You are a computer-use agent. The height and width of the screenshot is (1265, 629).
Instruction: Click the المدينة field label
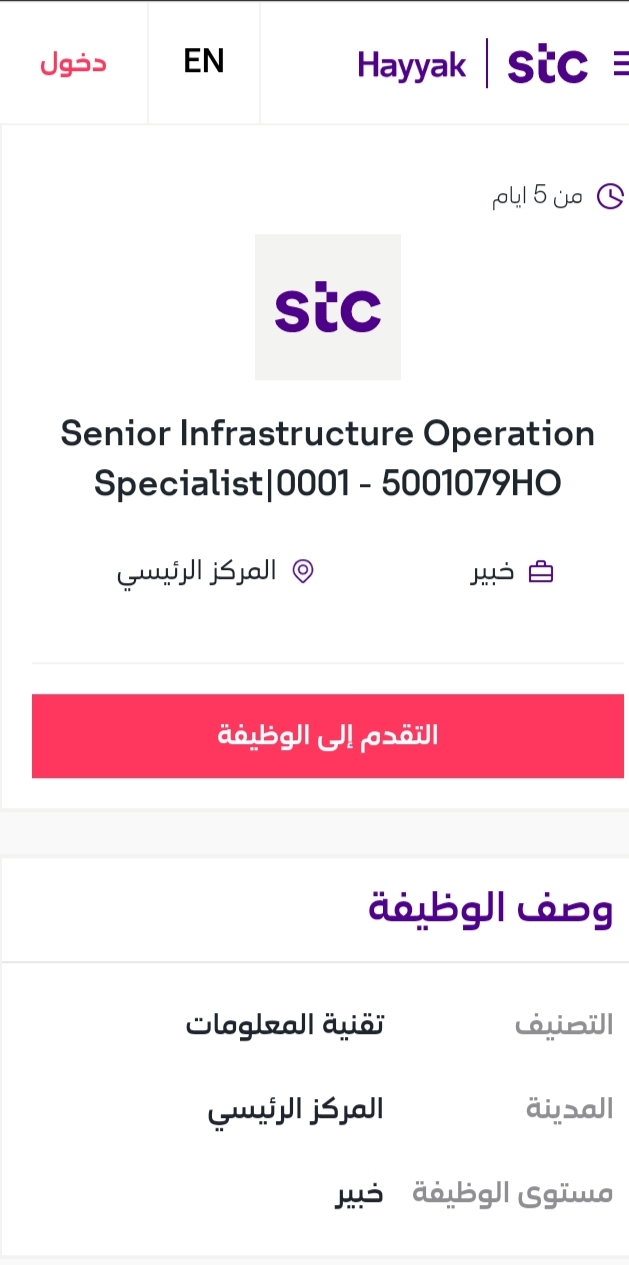569,1109
